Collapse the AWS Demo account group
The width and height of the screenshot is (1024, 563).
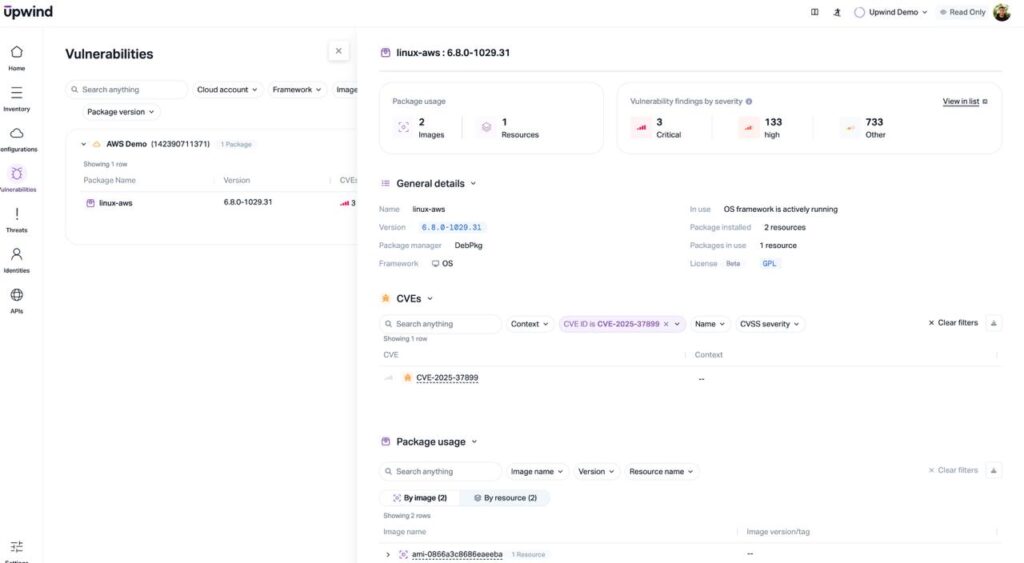(84, 144)
